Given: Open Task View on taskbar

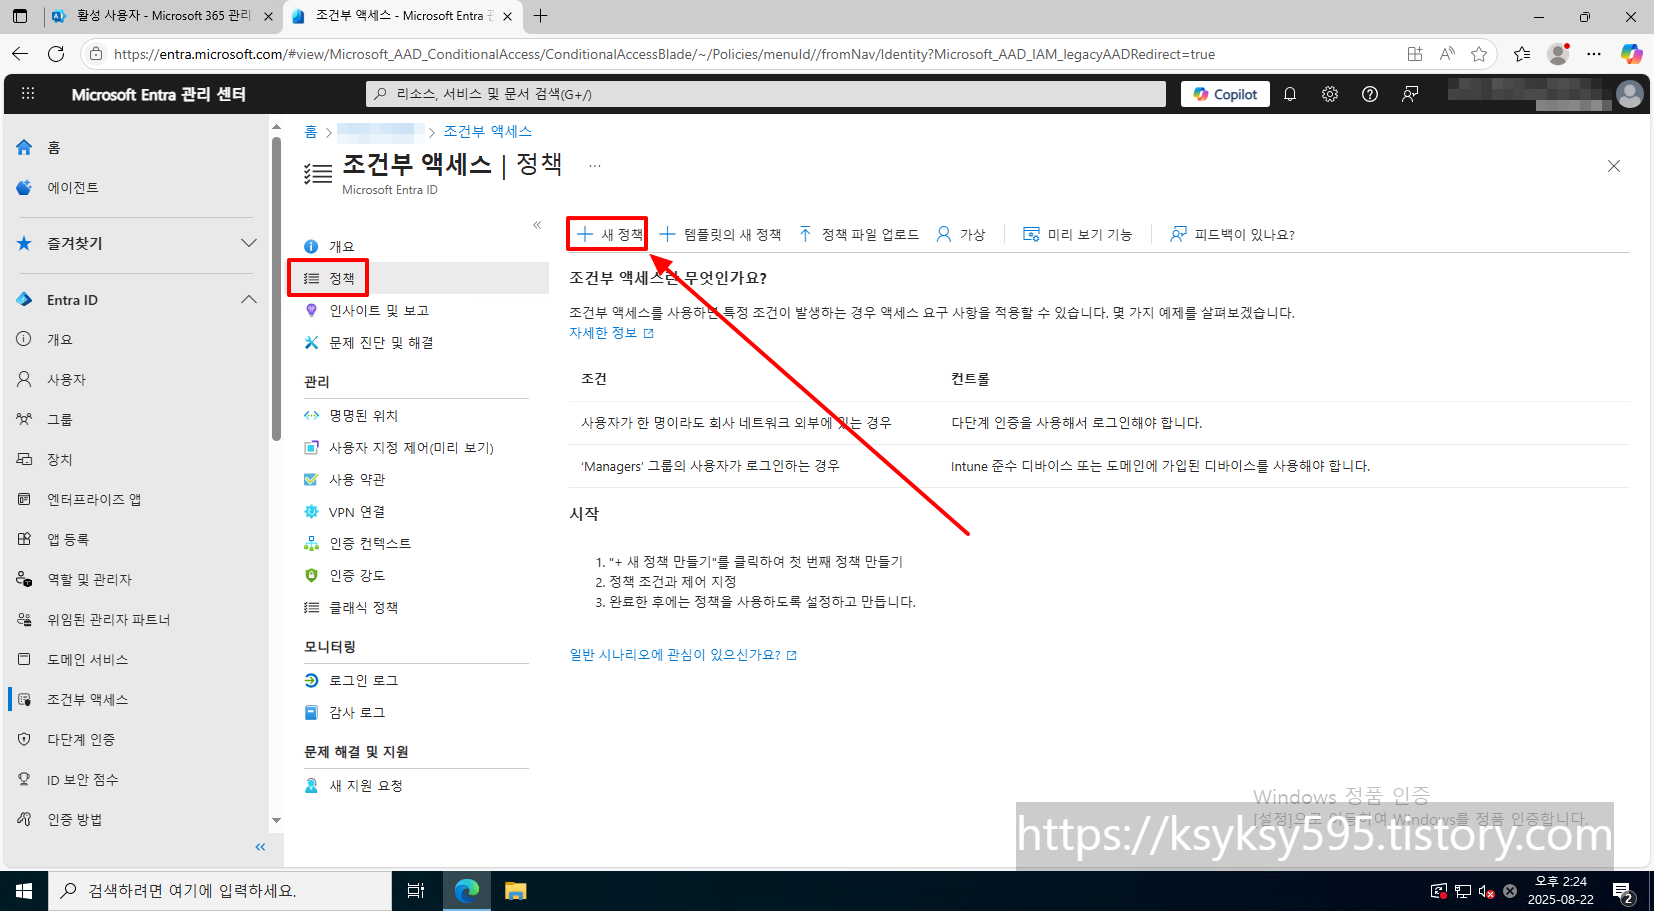Looking at the screenshot, I should (416, 890).
